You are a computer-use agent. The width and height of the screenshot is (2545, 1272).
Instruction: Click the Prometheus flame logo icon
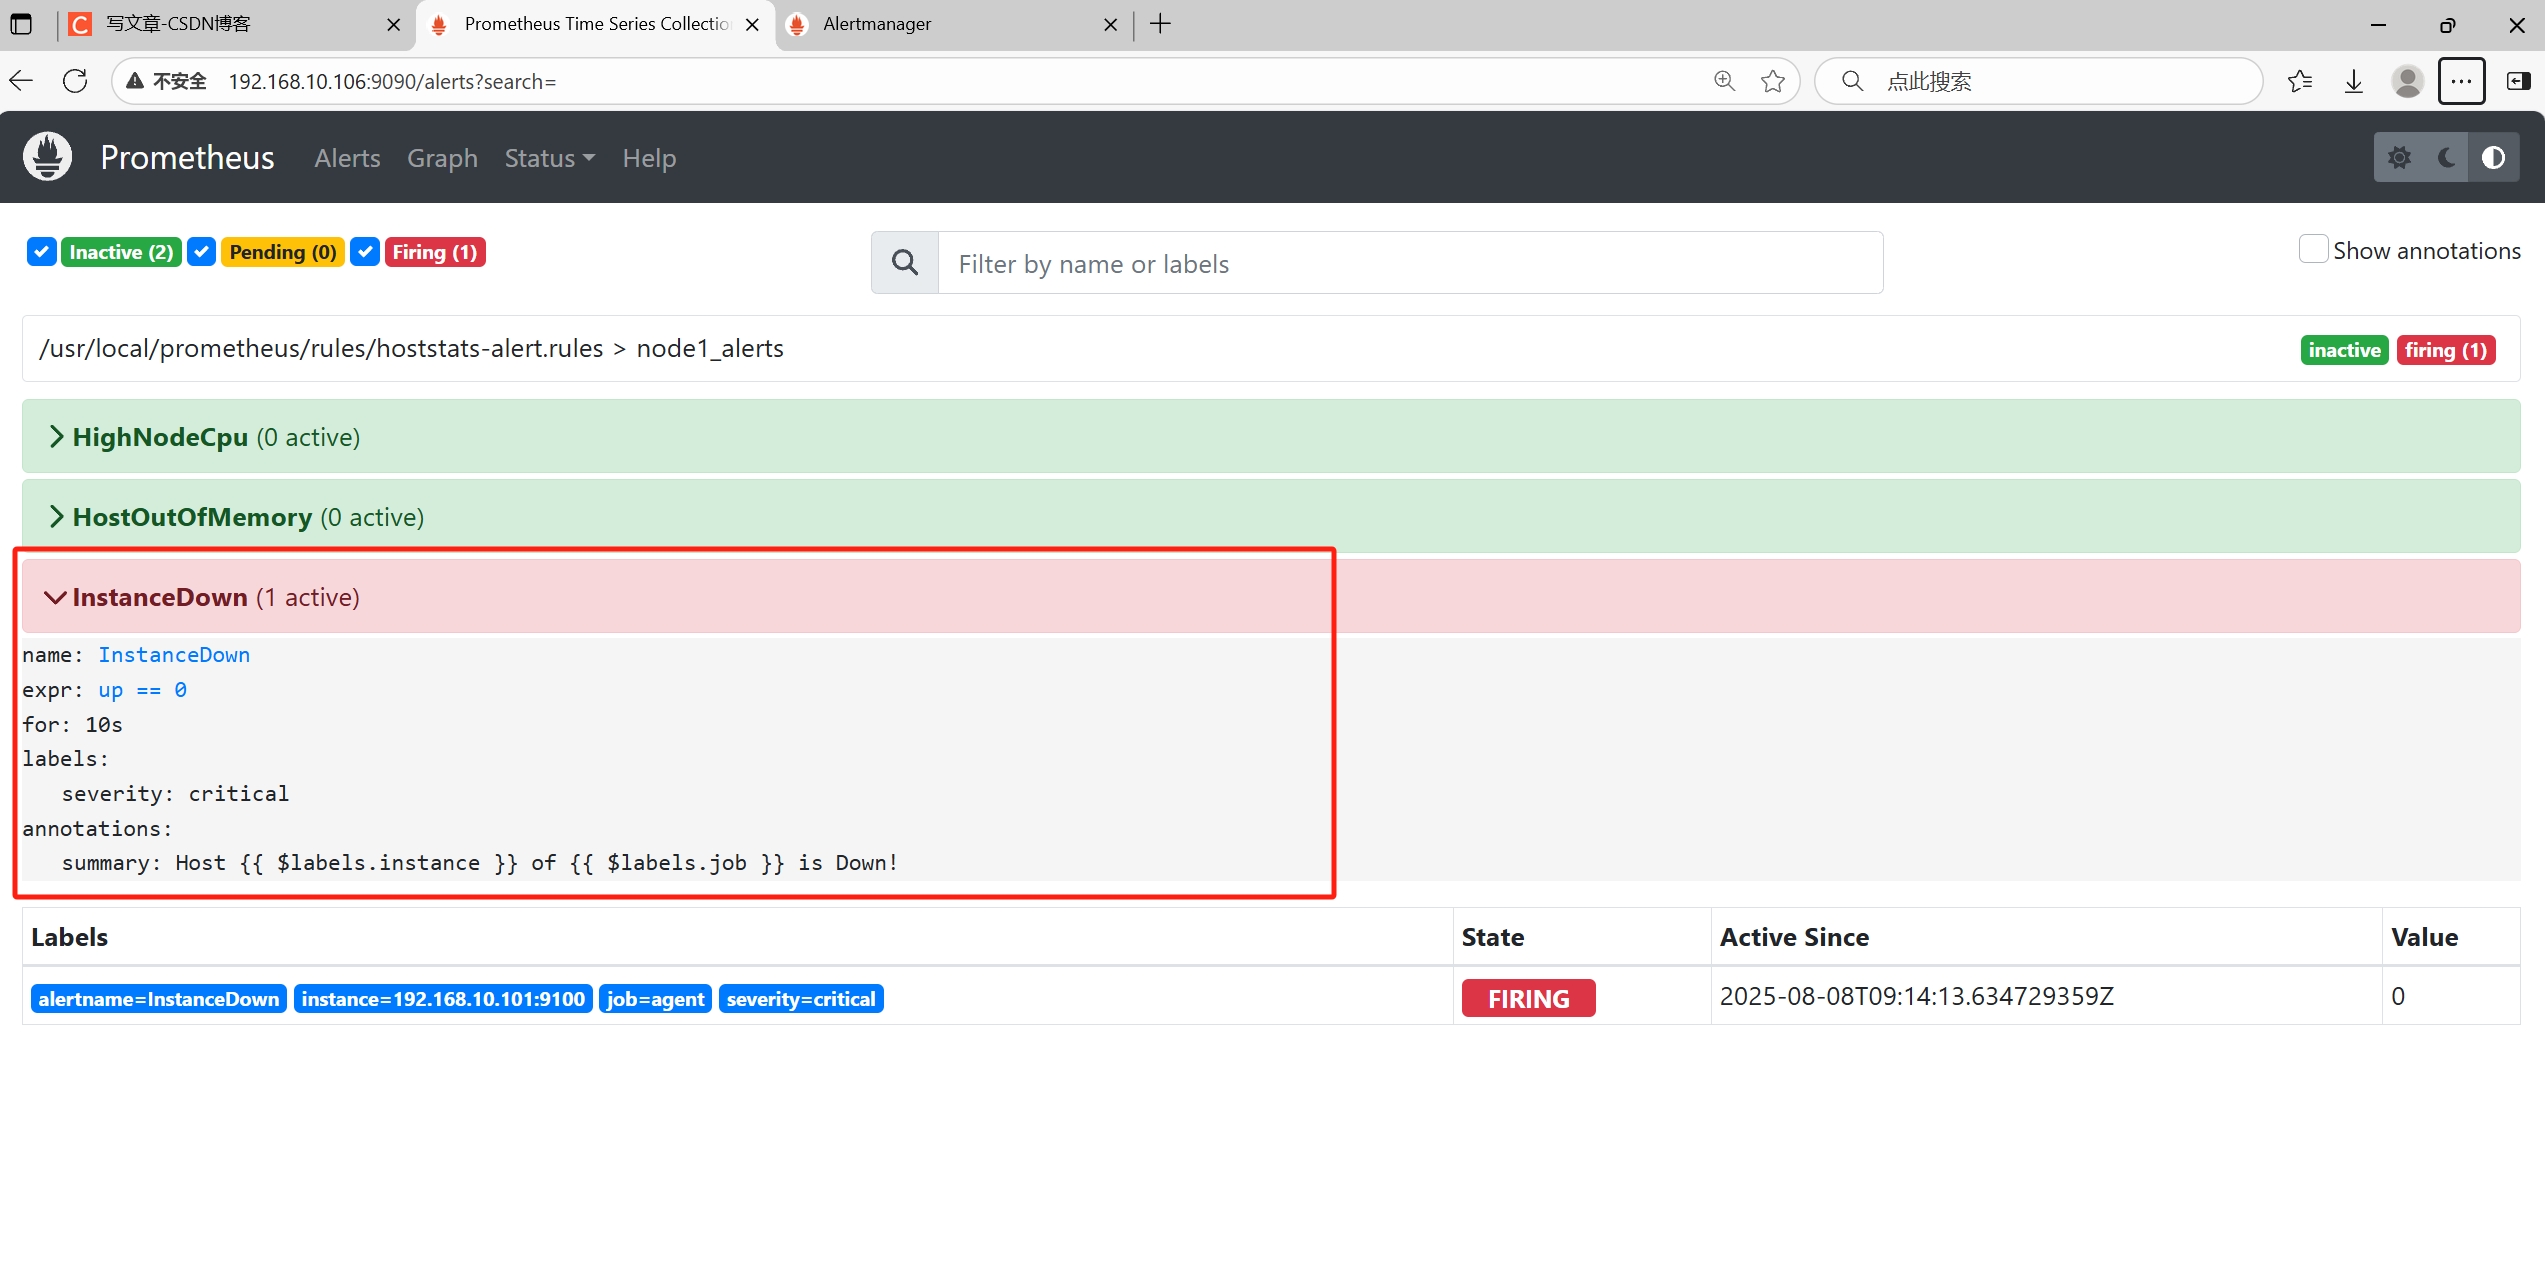click(x=47, y=157)
